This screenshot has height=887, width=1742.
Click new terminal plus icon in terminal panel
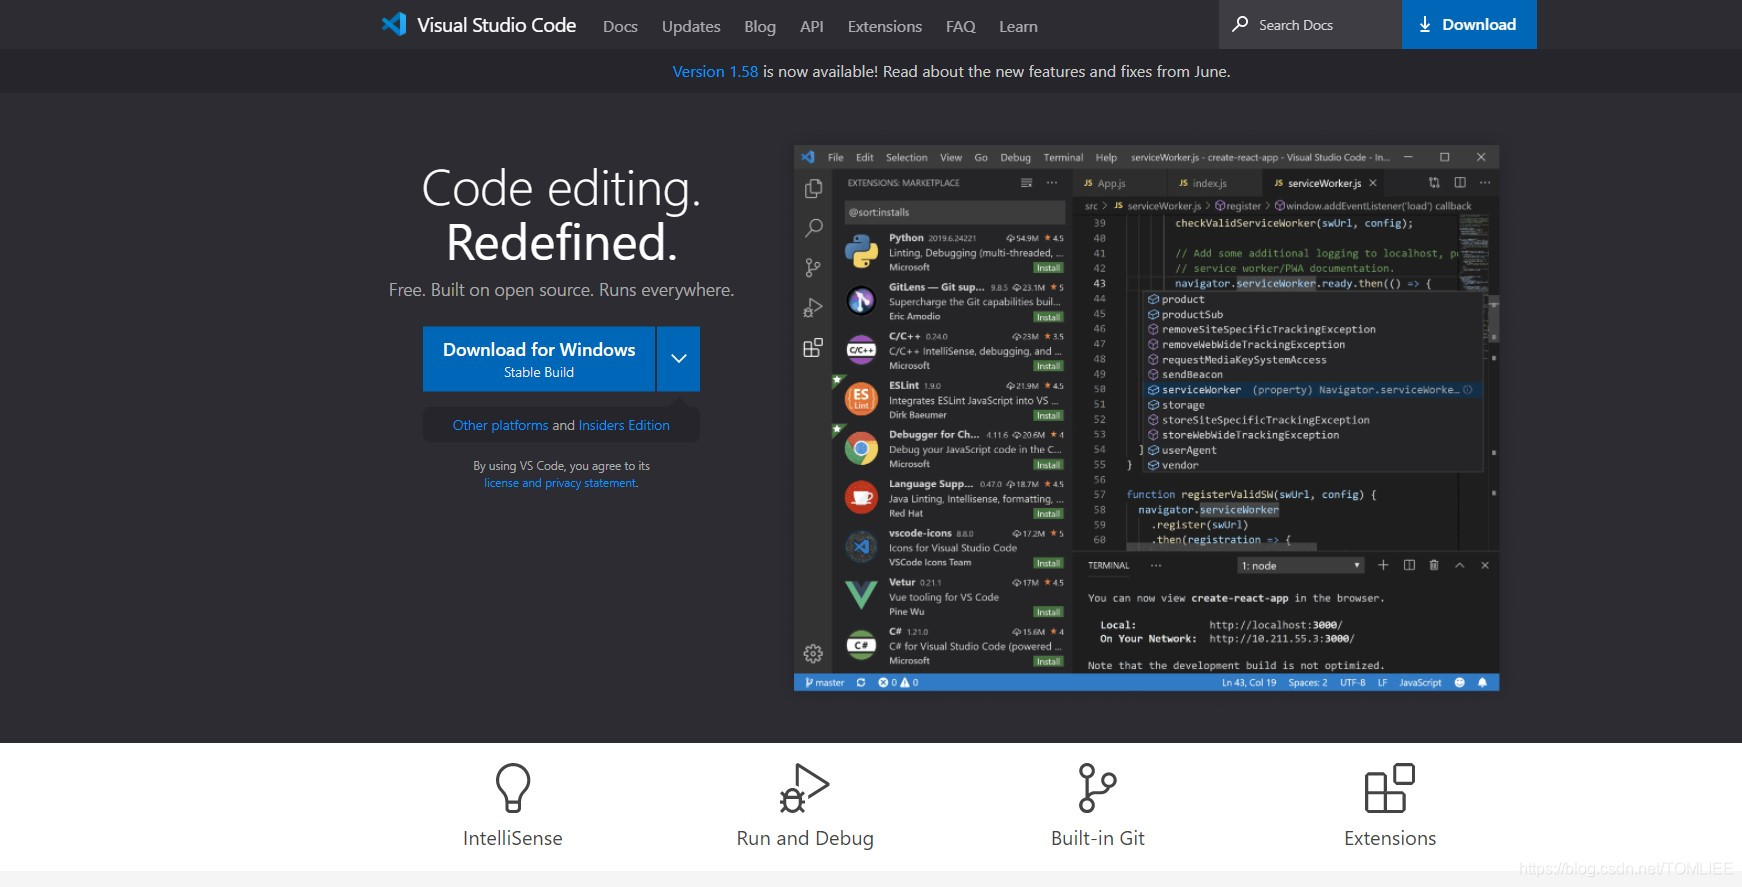tap(1383, 565)
